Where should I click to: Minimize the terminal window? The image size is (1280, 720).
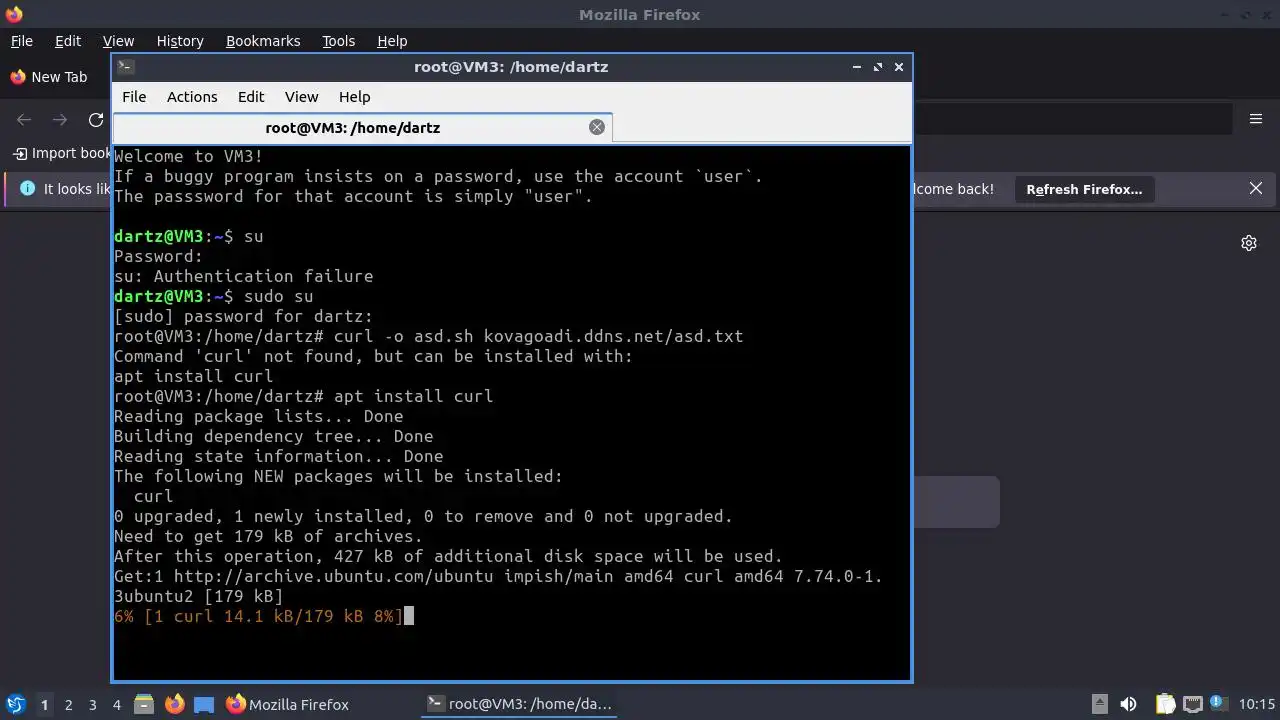click(x=857, y=67)
